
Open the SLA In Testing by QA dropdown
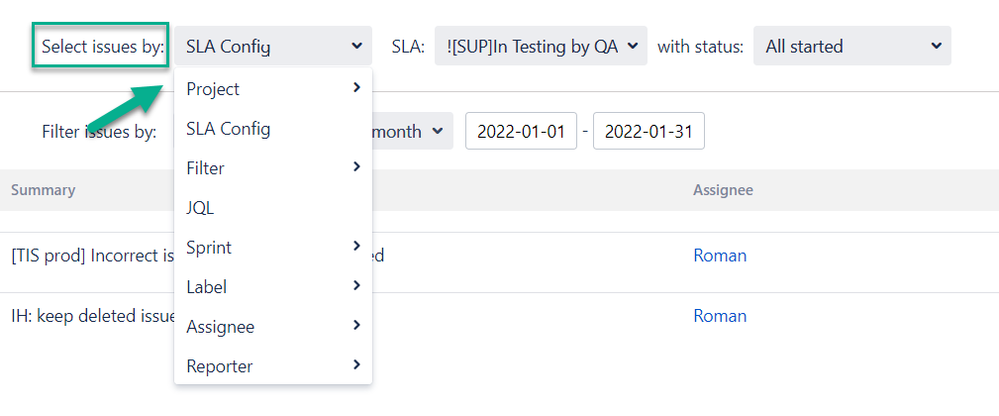[541, 46]
